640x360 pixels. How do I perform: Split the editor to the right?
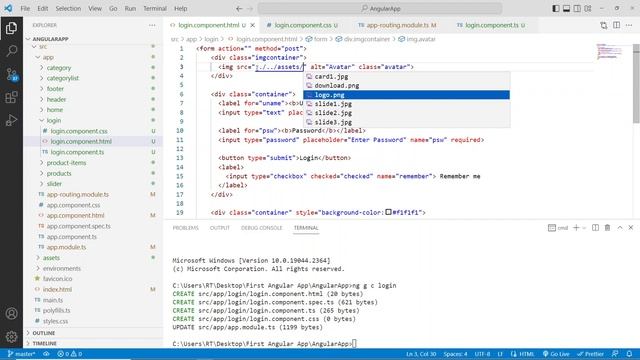(x=616, y=25)
